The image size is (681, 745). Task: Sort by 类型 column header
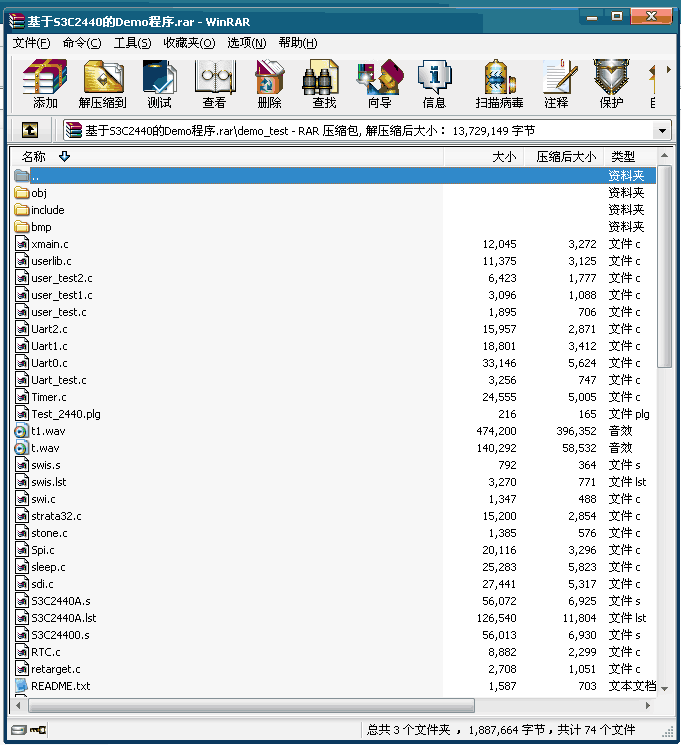(x=630, y=157)
